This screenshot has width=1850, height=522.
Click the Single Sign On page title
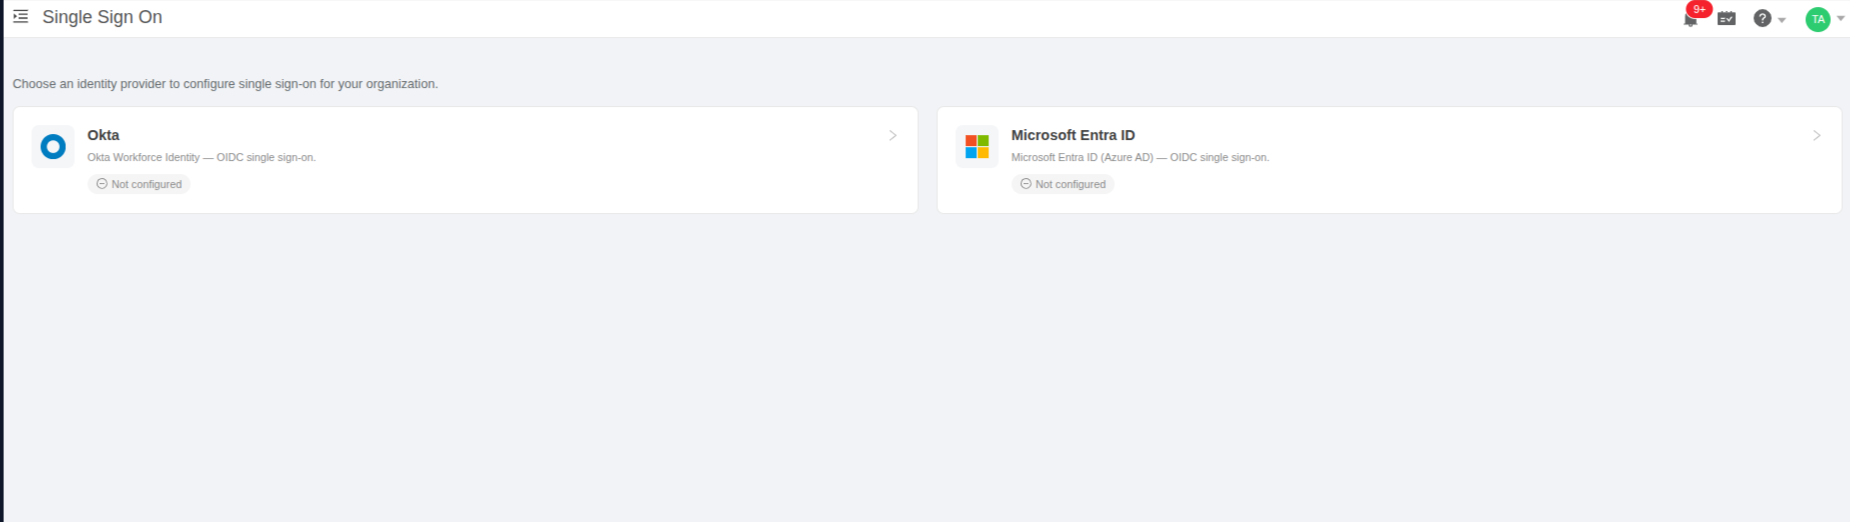click(102, 17)
